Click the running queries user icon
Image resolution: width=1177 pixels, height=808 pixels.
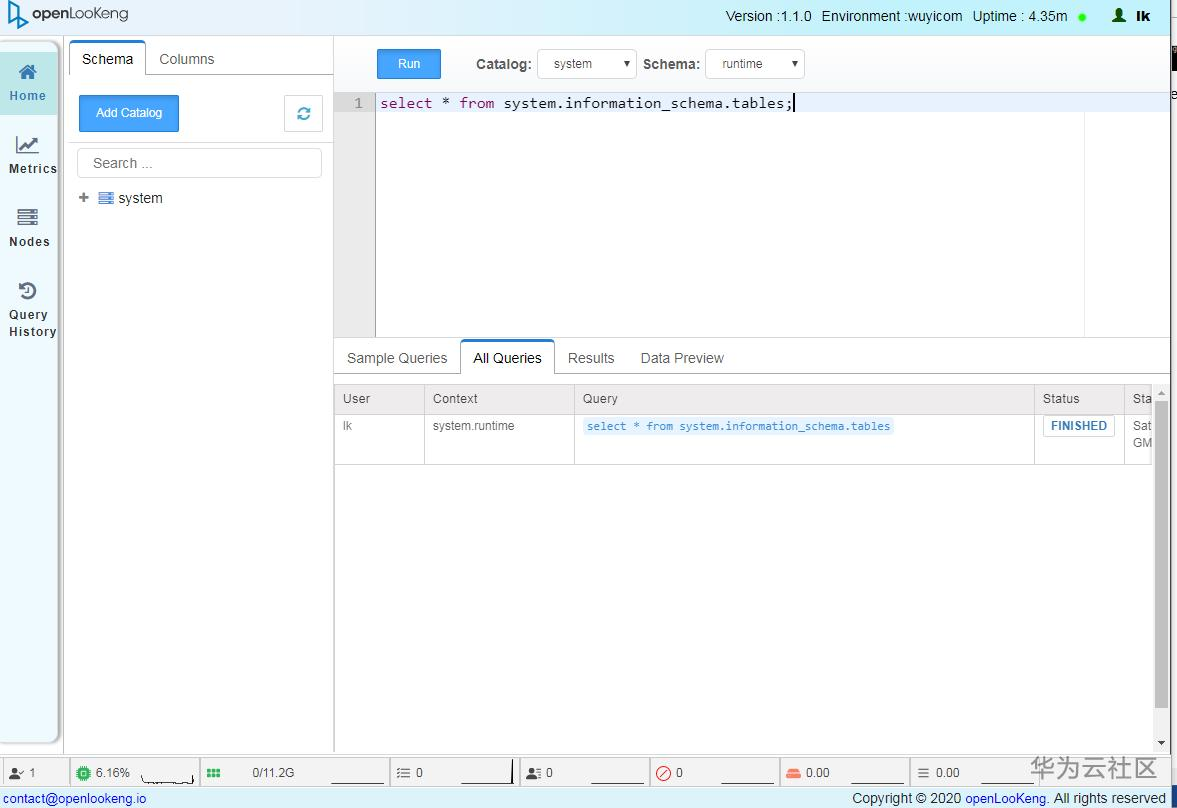pos(16,773)
